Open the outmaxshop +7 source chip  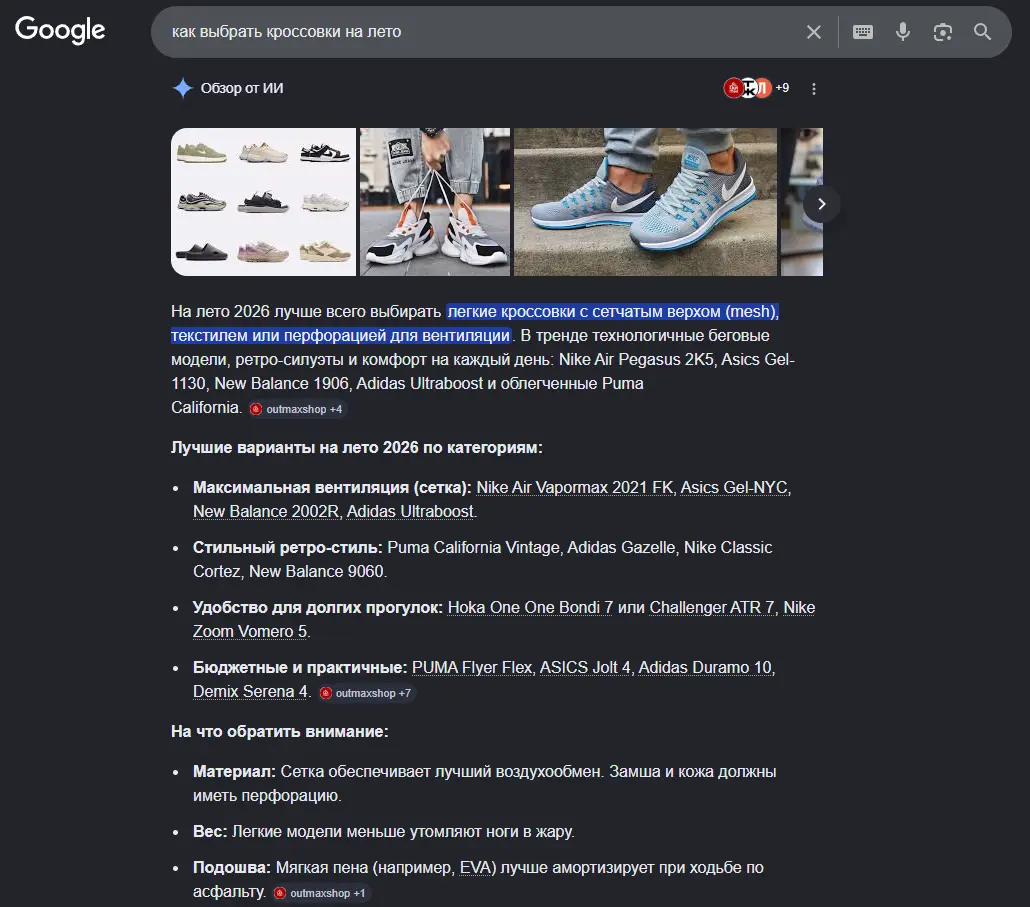coord(366,693)
